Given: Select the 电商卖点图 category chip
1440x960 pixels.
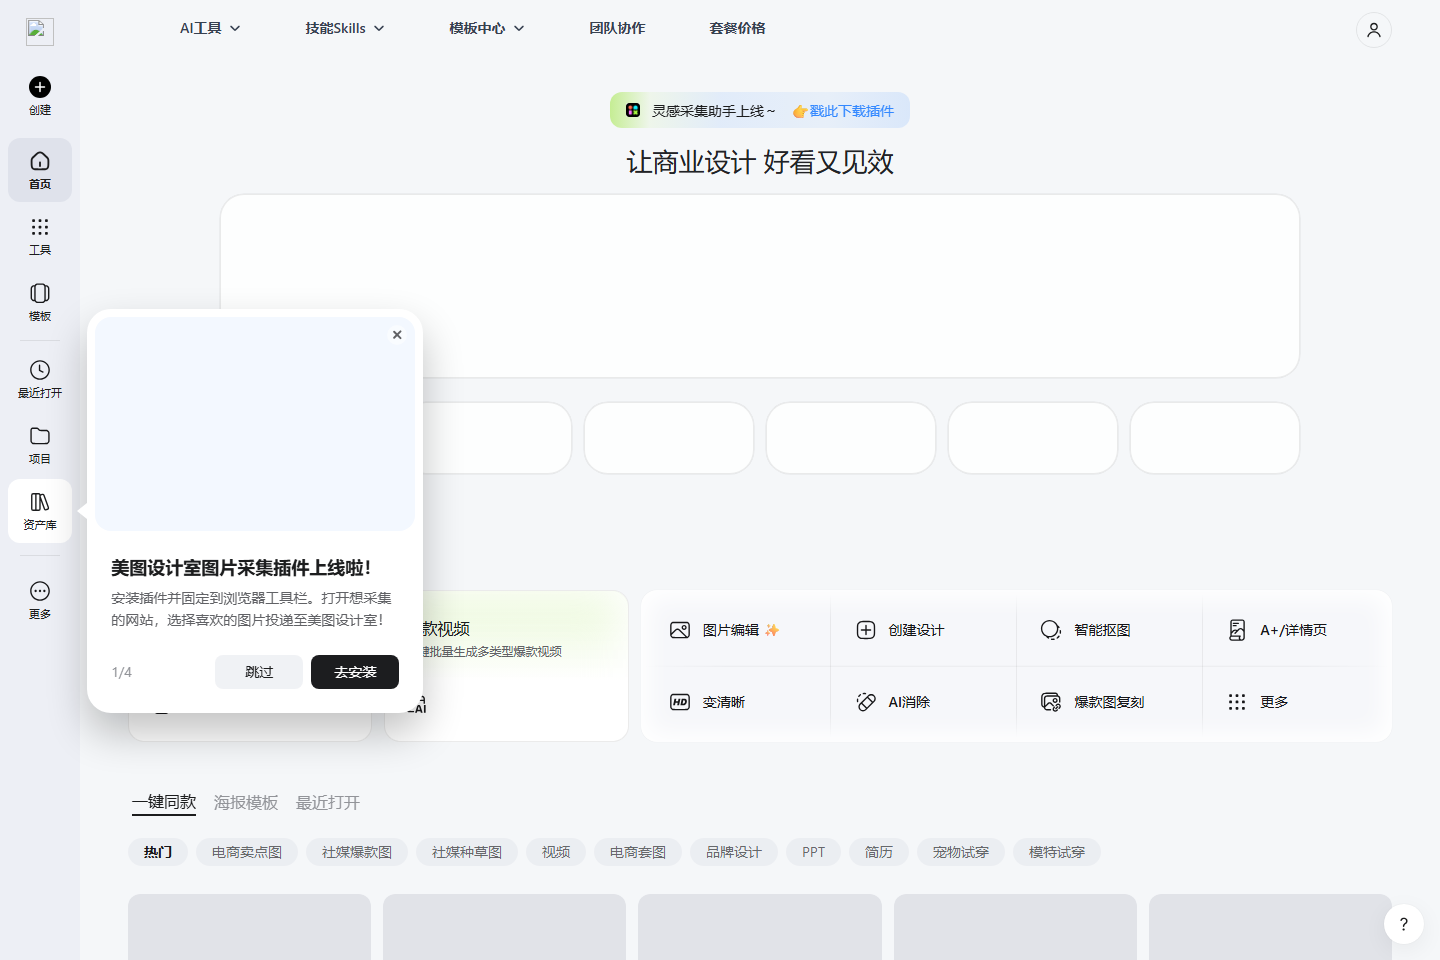Looking at the screenshot, I should [247, 852].
